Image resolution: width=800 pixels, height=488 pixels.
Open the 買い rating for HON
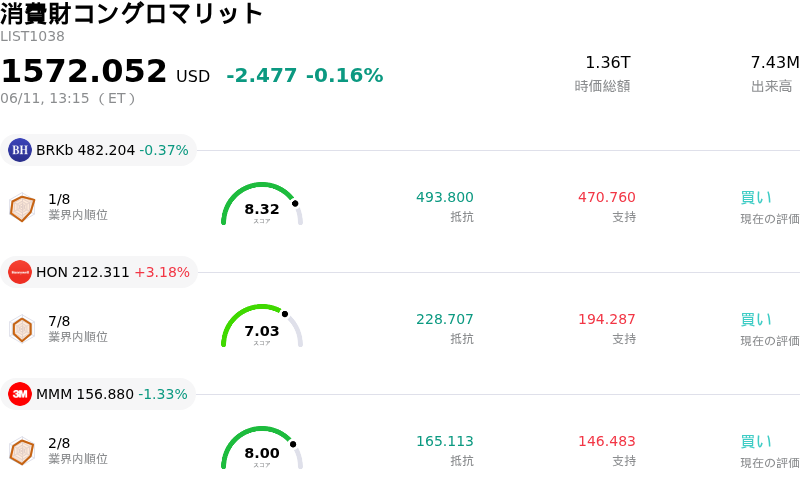756,320
